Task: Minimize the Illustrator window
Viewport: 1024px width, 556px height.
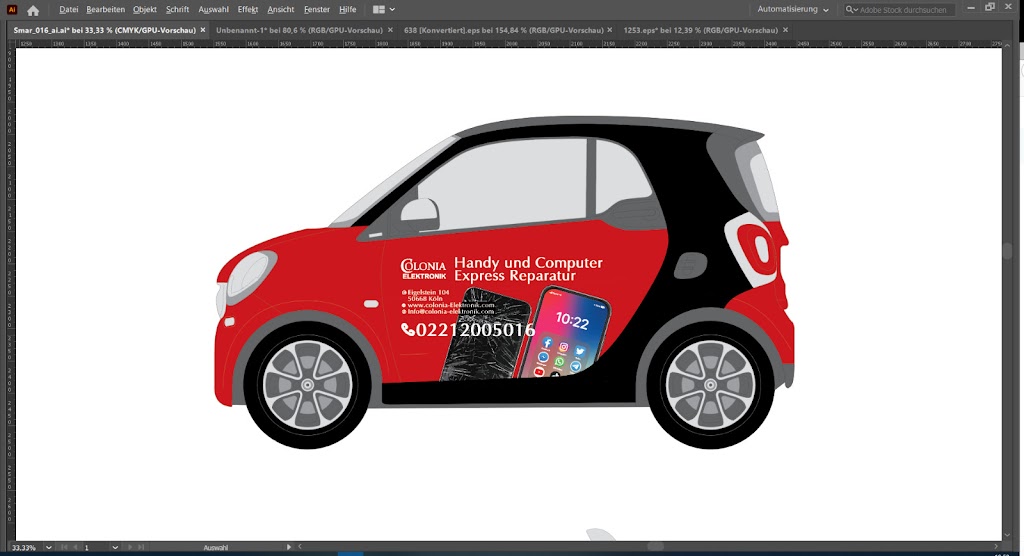Action: click(x=971, y=8)
